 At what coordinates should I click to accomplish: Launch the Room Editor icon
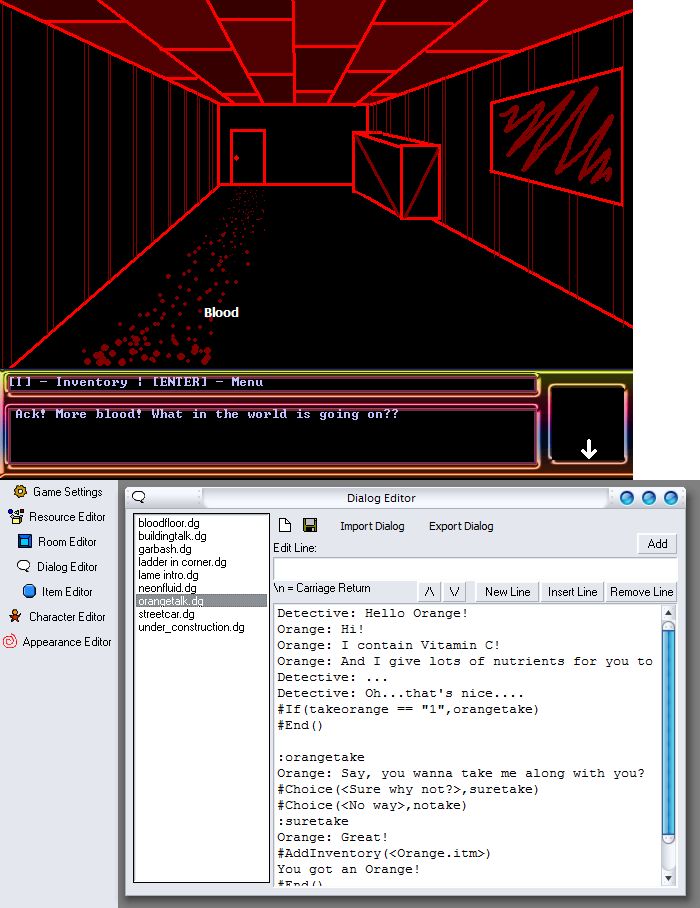pyautogui.click(x=25, y=542)
